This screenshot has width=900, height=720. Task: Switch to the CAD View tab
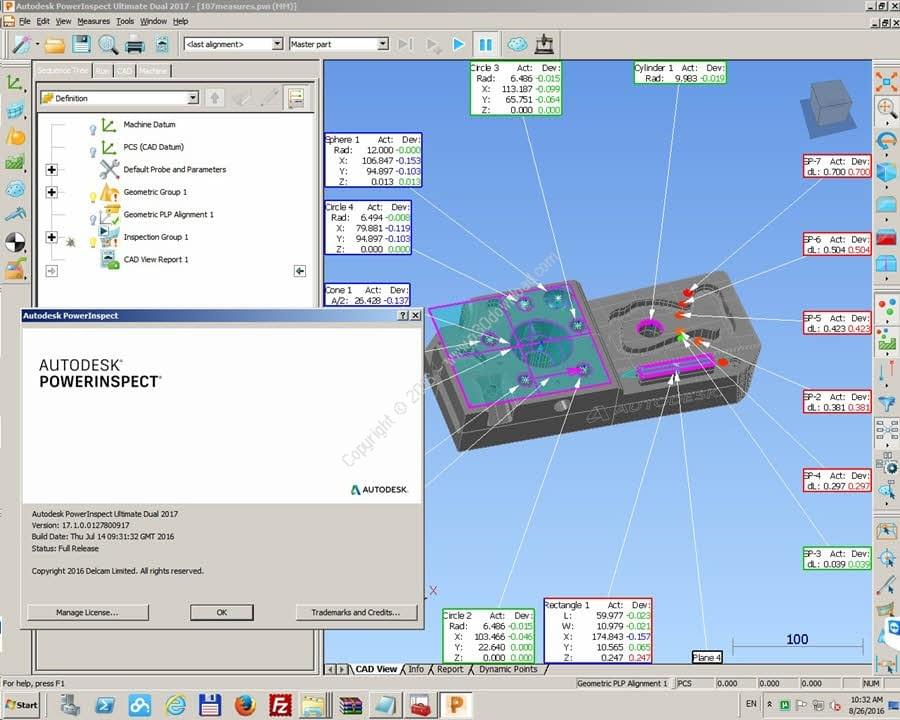pos(376,669)
